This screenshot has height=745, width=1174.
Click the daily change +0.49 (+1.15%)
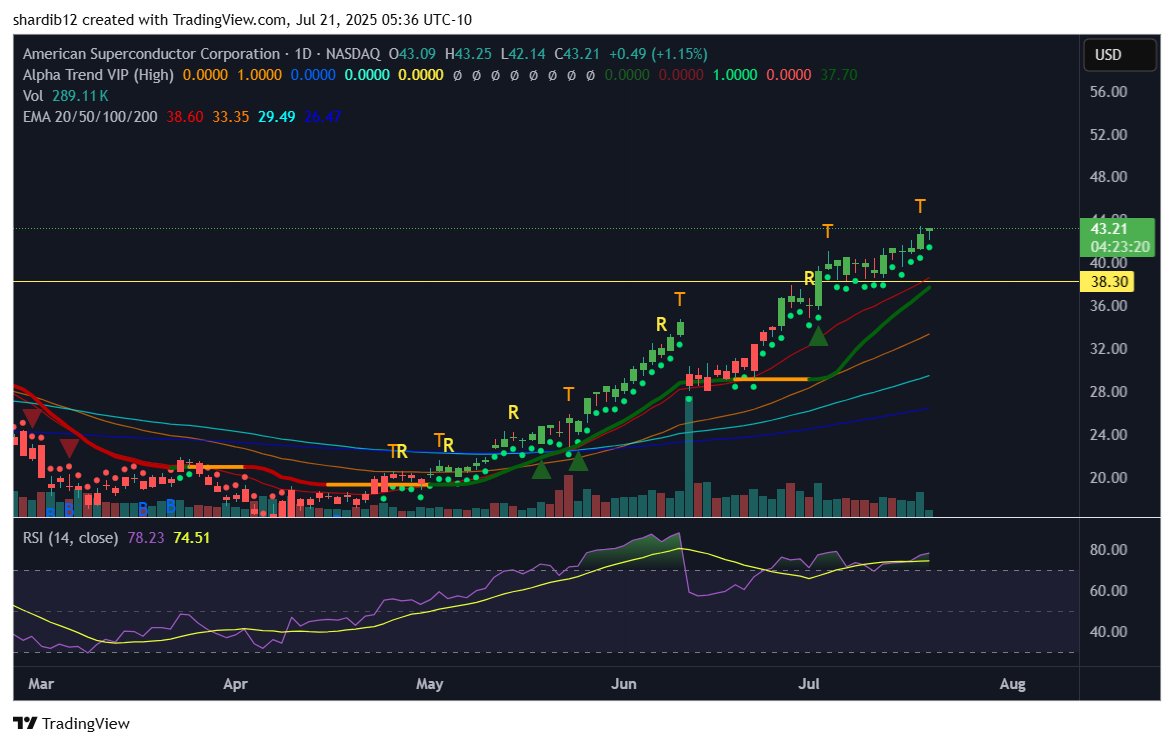pos(658,54)
